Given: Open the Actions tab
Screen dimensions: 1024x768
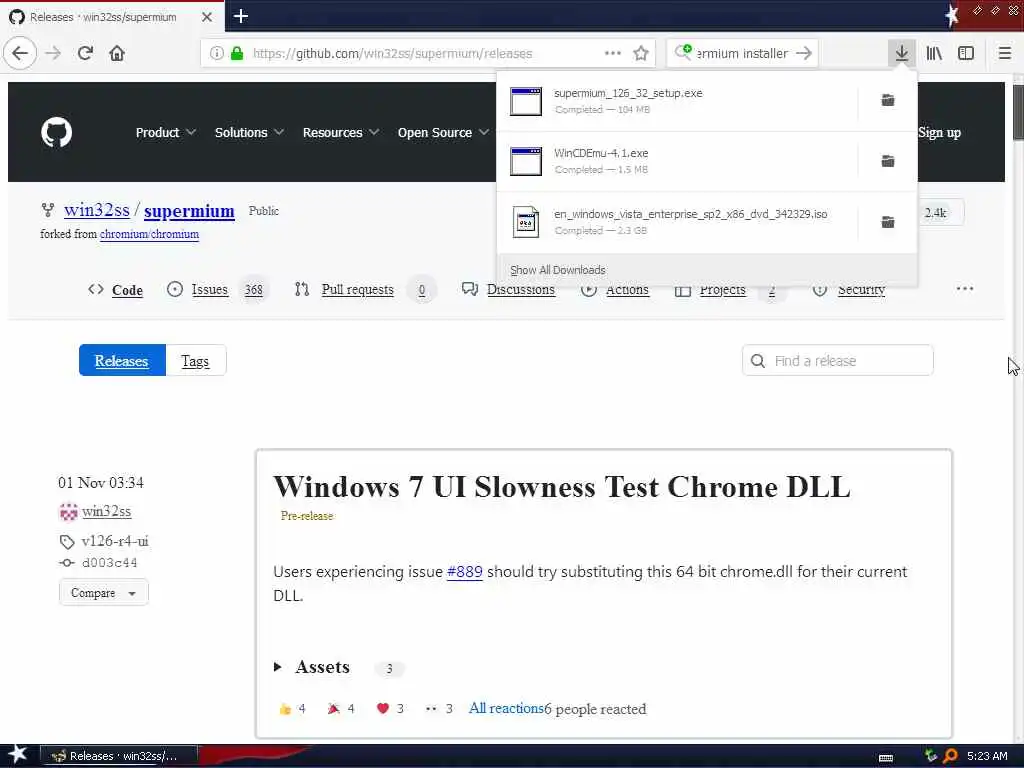Looking at the screenshot, I should [615, 289].
